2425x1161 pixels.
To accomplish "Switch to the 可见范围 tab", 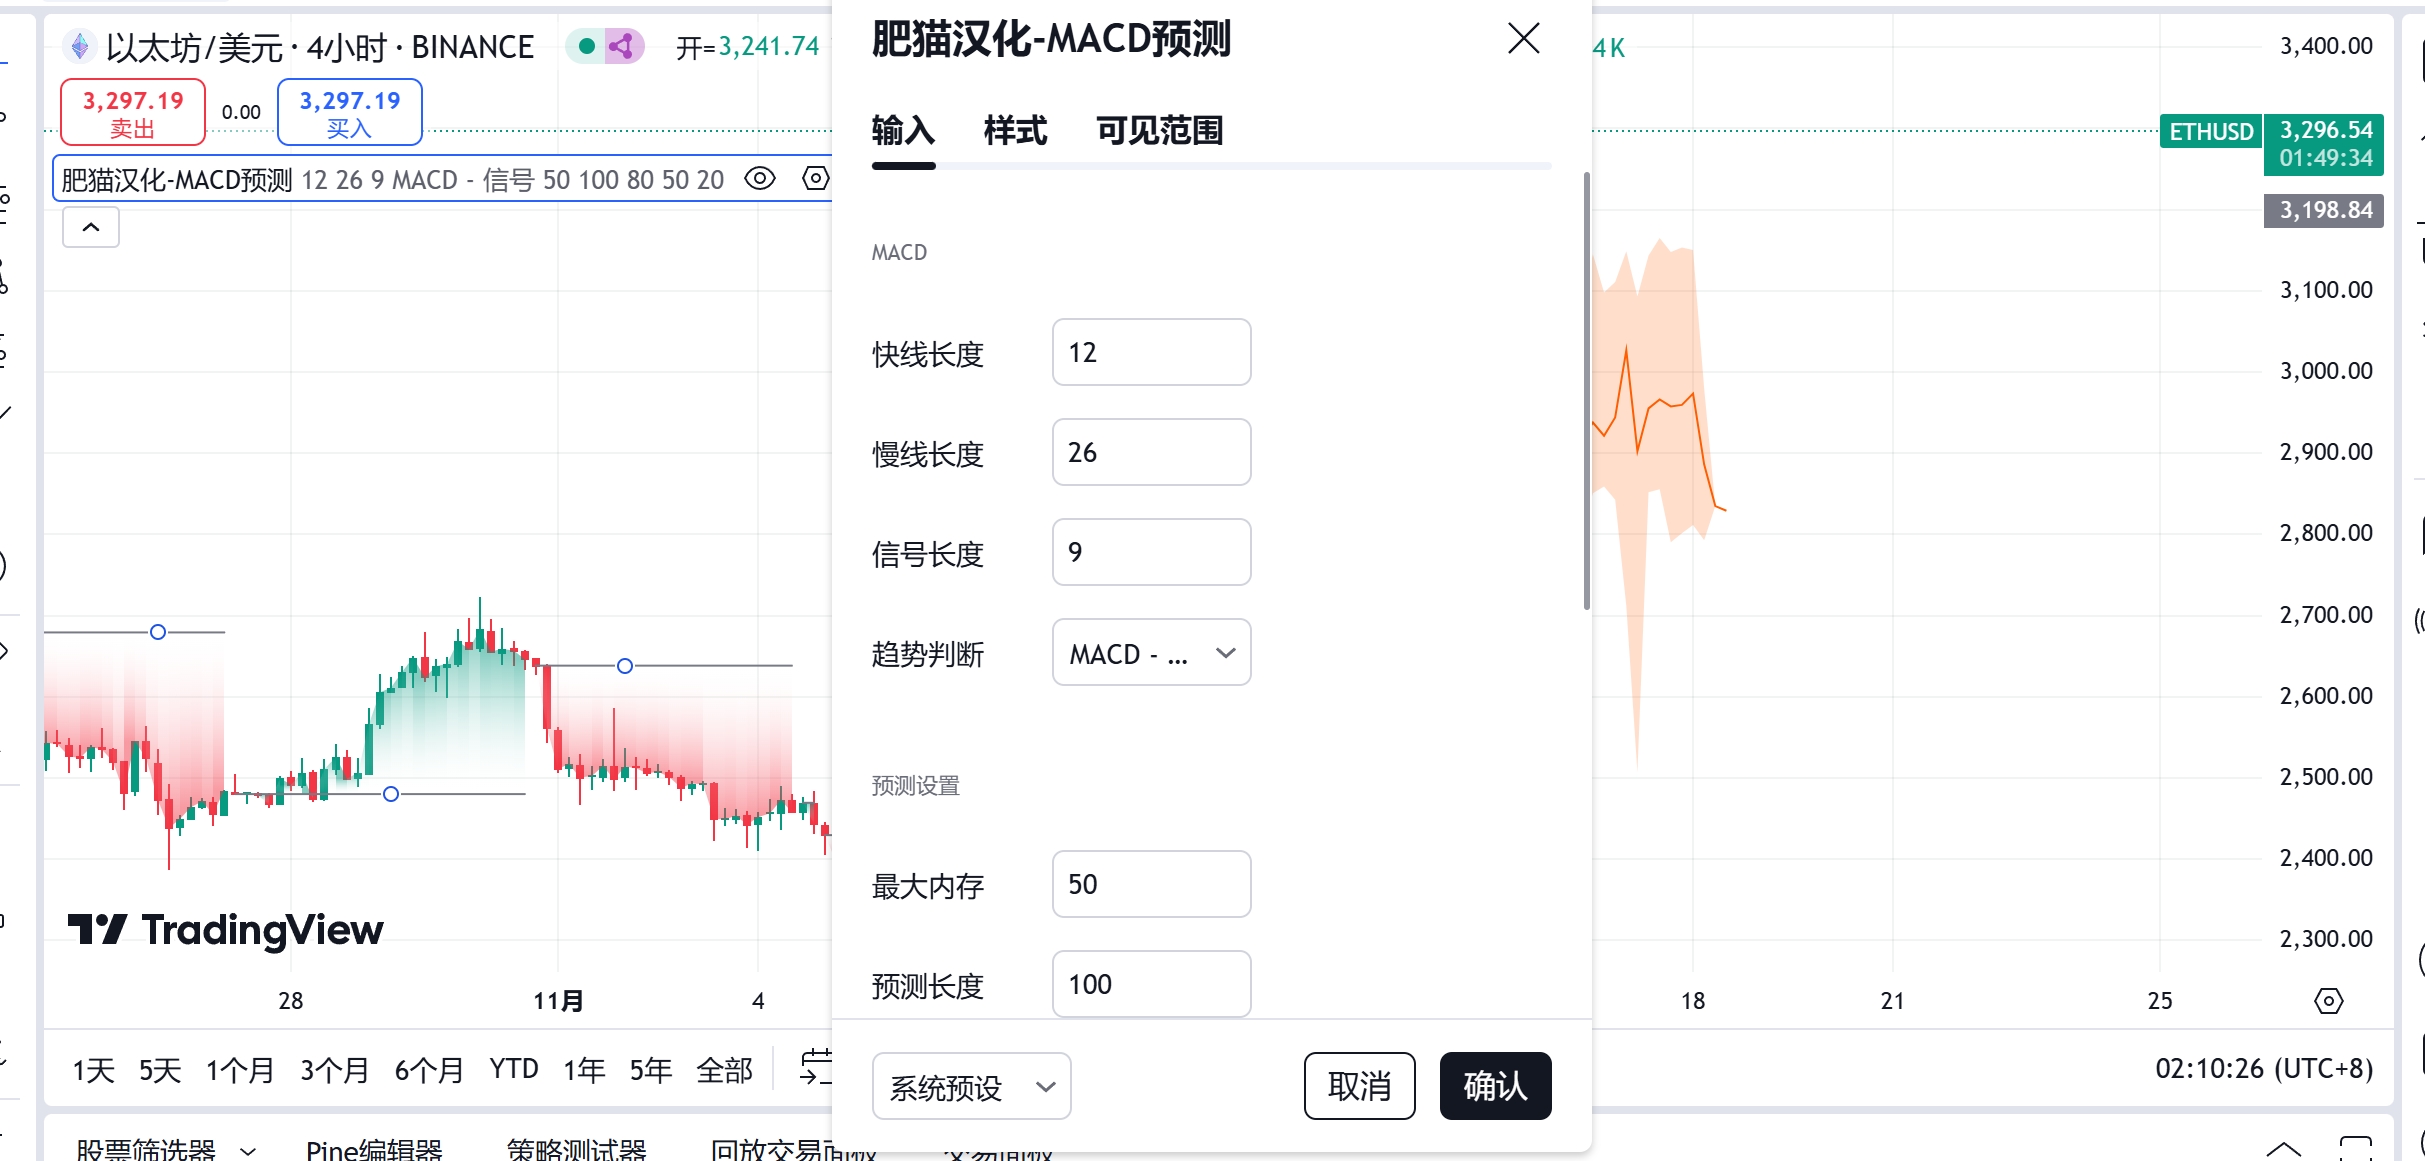I will tap(1159, 131).
